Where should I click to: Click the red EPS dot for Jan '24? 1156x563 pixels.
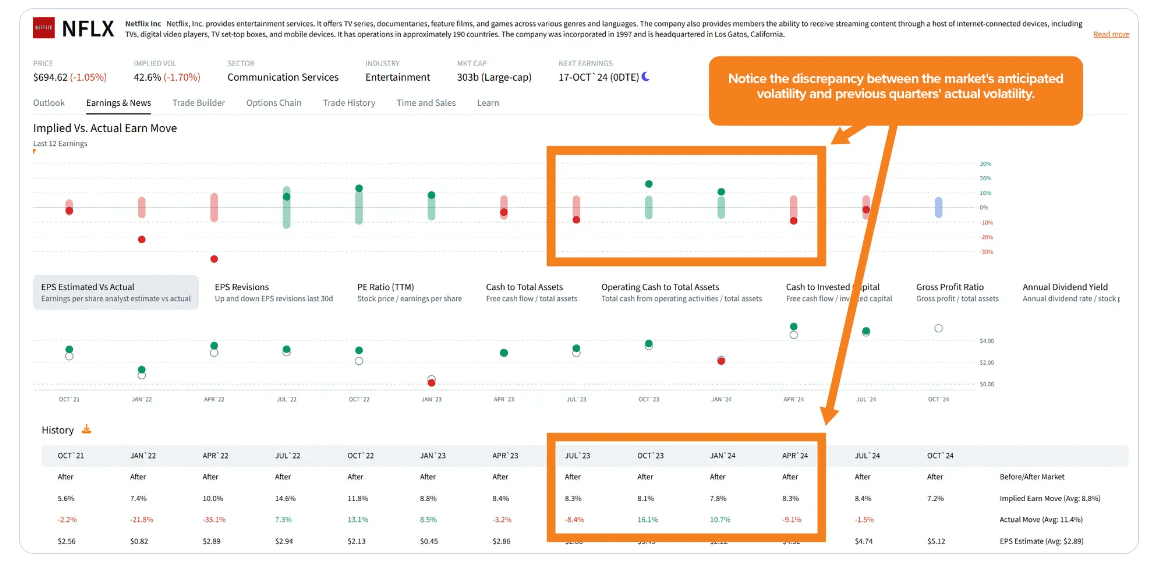pos(721,360)
